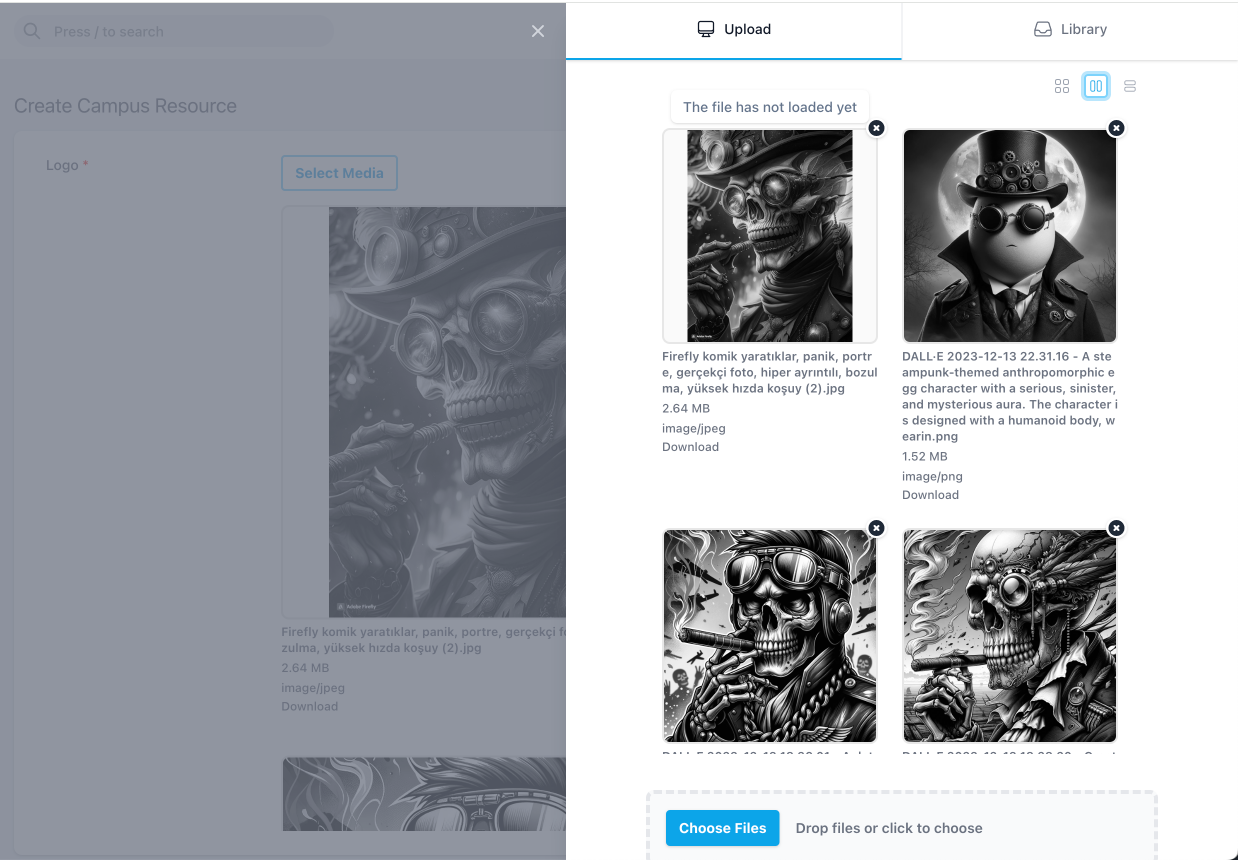Click Download under the Logo preview on the form
The height and width of the screenshot is (860, 1238).
click(309, 706)
